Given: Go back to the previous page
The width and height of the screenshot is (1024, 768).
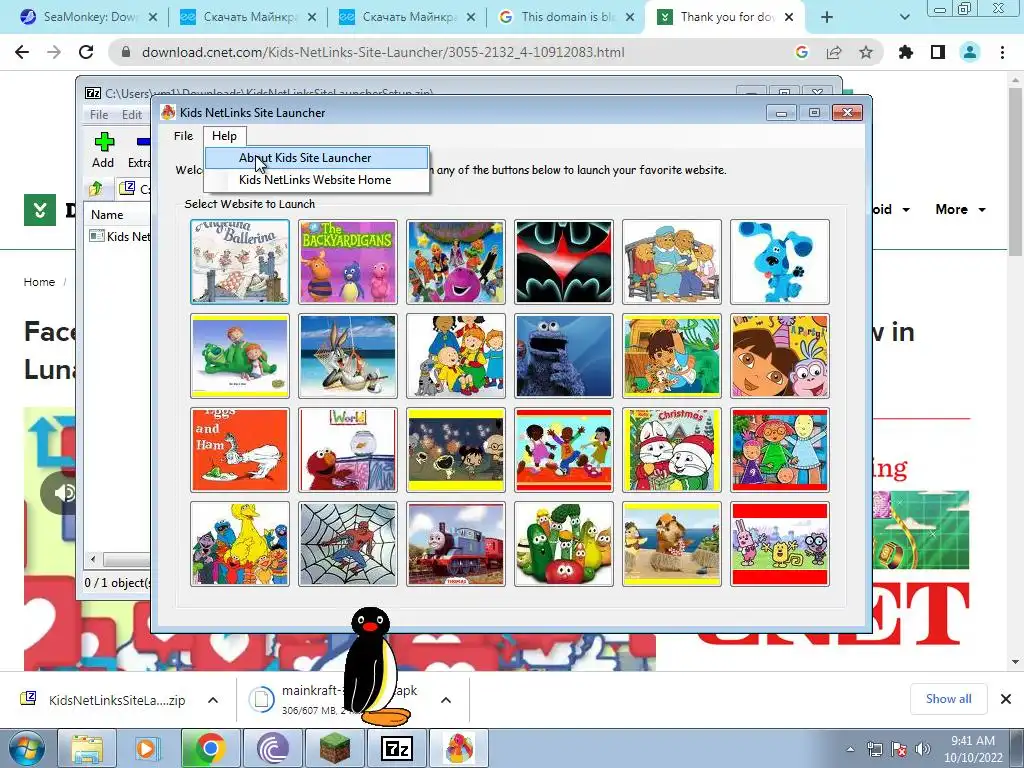Looking at the screenshot, I should (x=22, y=52).
